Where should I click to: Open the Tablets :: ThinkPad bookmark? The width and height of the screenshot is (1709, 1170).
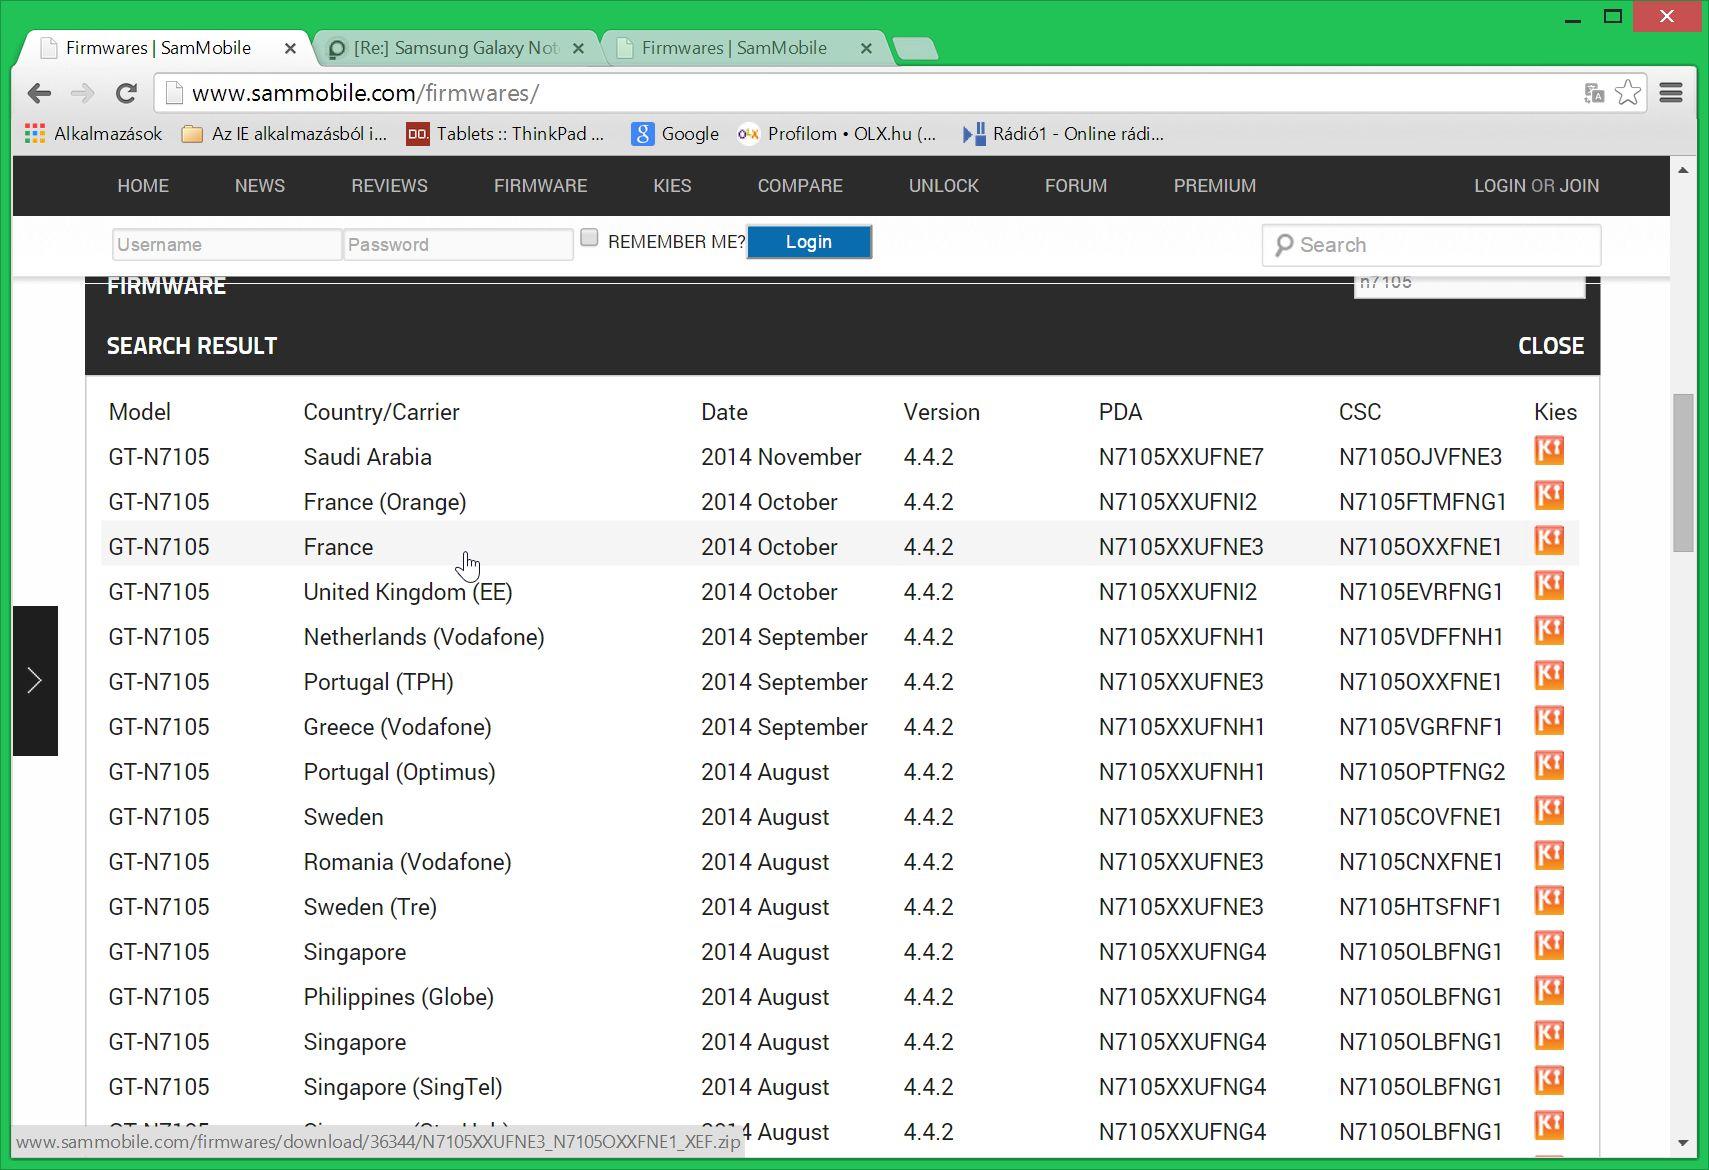point(505,134)
